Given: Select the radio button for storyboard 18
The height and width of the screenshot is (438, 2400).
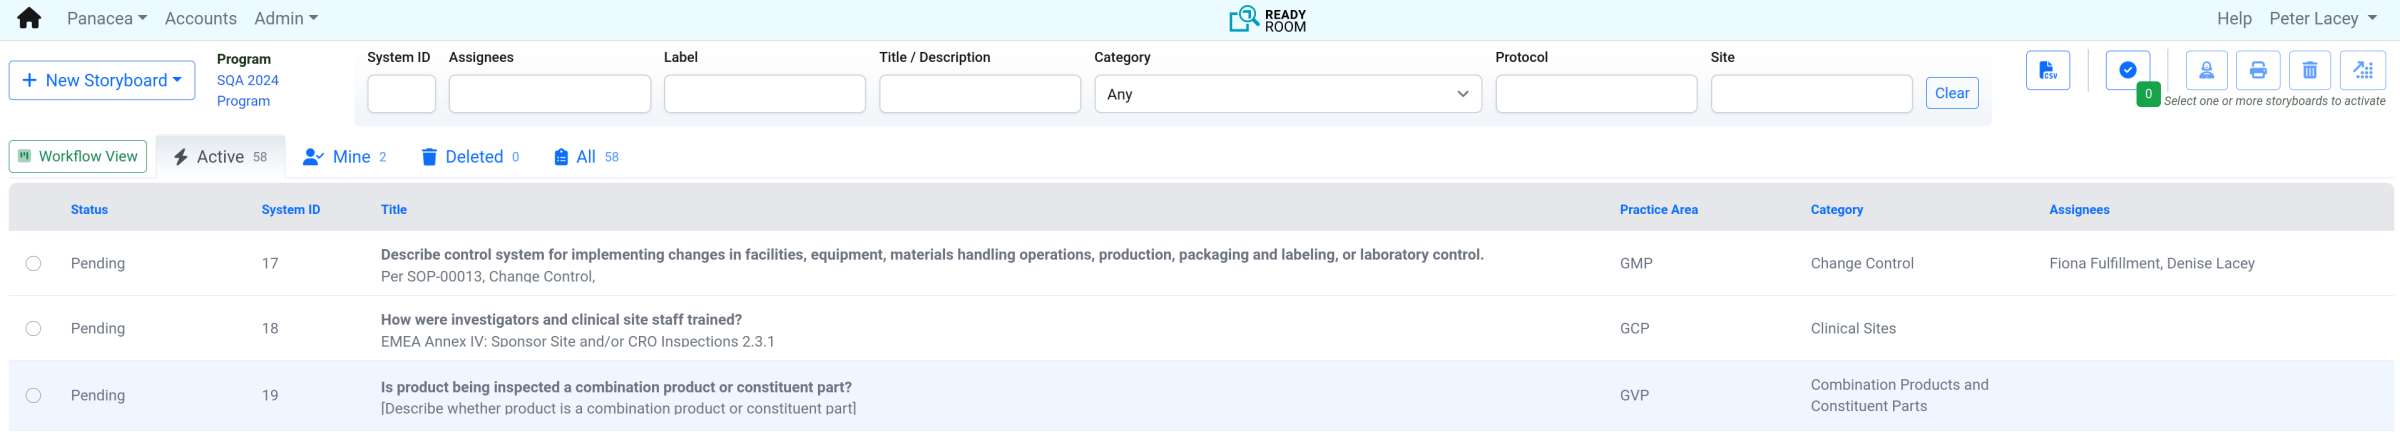Looking at the screenshot, I should click(33, 328).
